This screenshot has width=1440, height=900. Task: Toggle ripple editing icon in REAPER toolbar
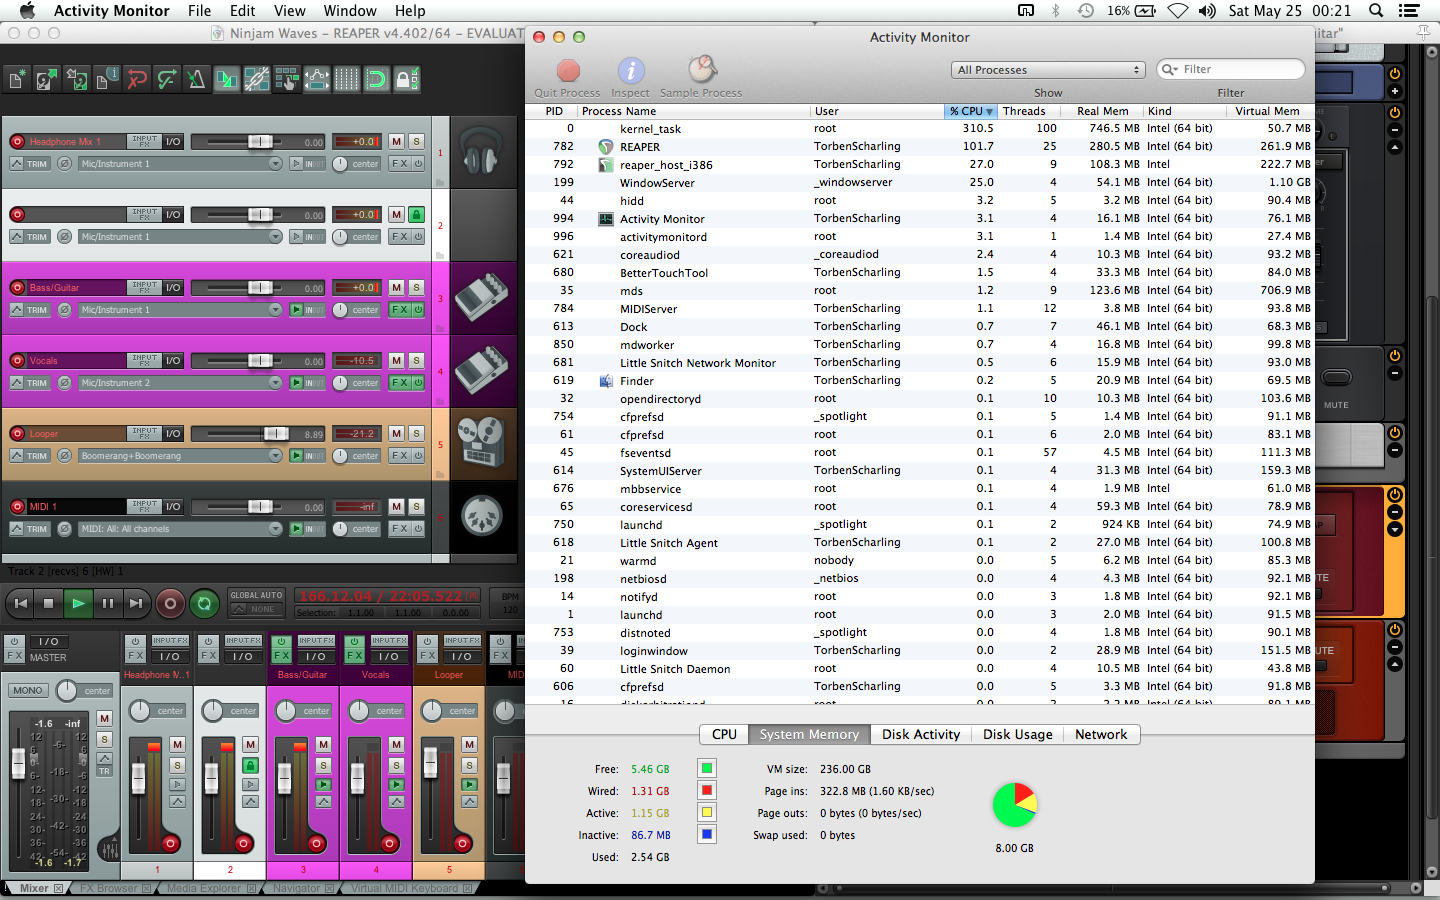(x=287, y=79)
